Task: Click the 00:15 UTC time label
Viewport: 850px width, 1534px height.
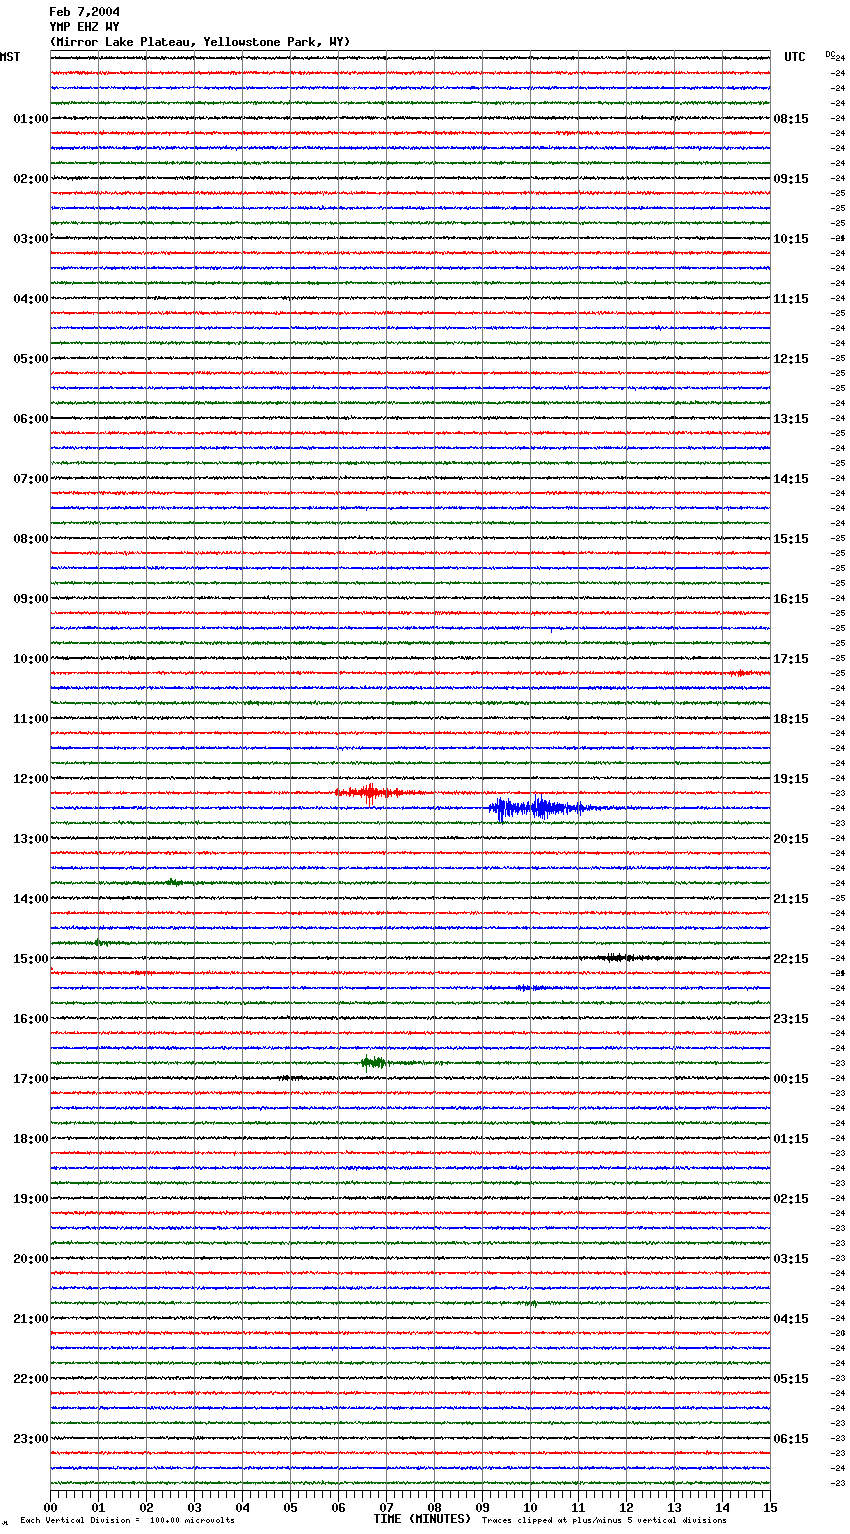Action: [x=791, y=1079]
